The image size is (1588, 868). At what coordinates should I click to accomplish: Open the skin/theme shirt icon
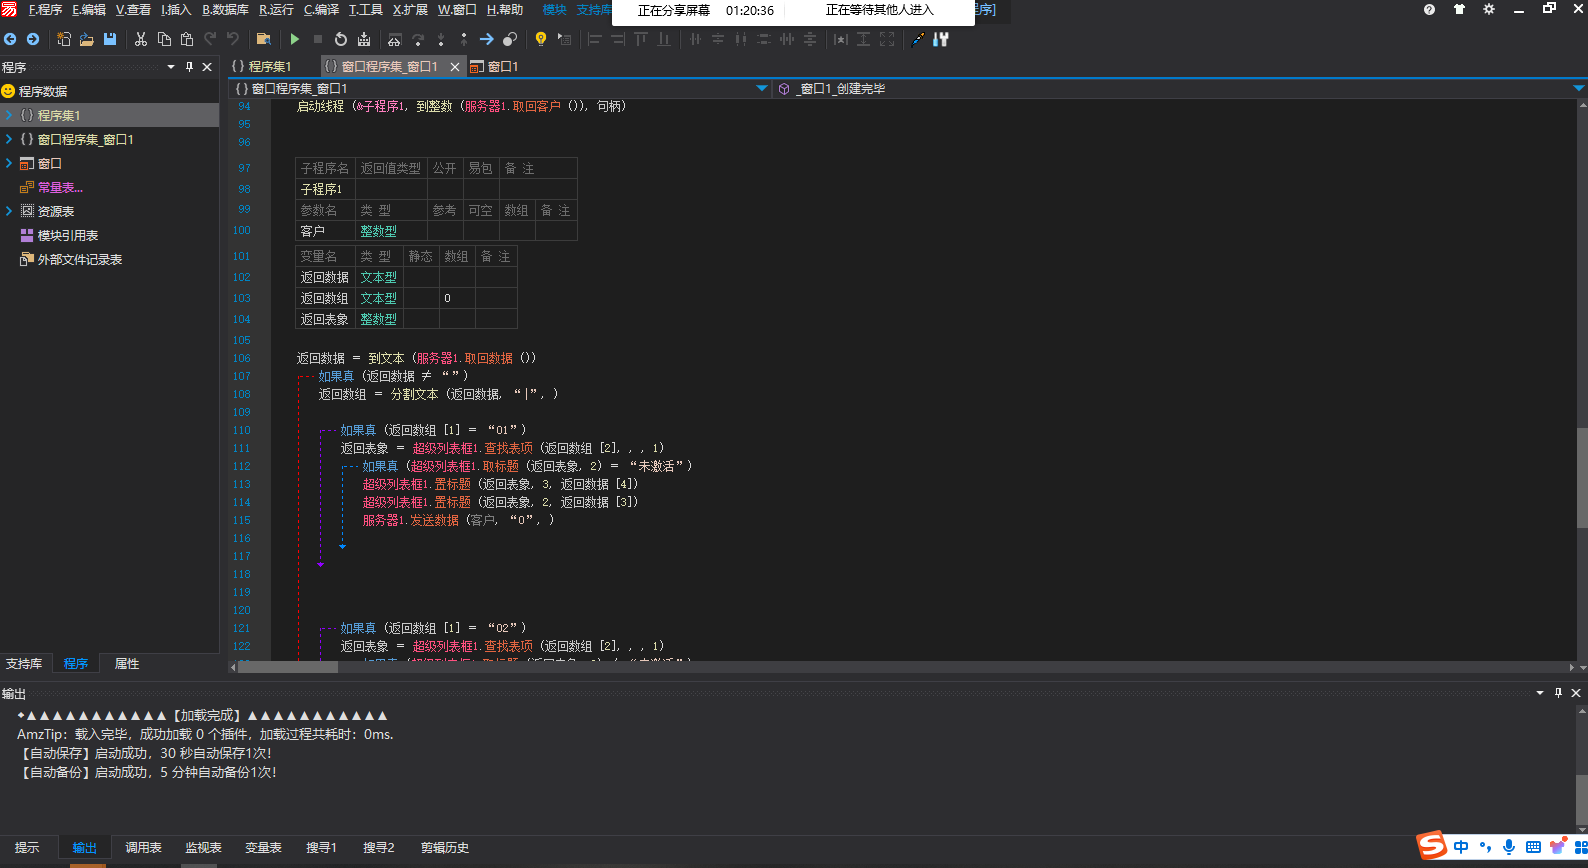point(1459,9)
